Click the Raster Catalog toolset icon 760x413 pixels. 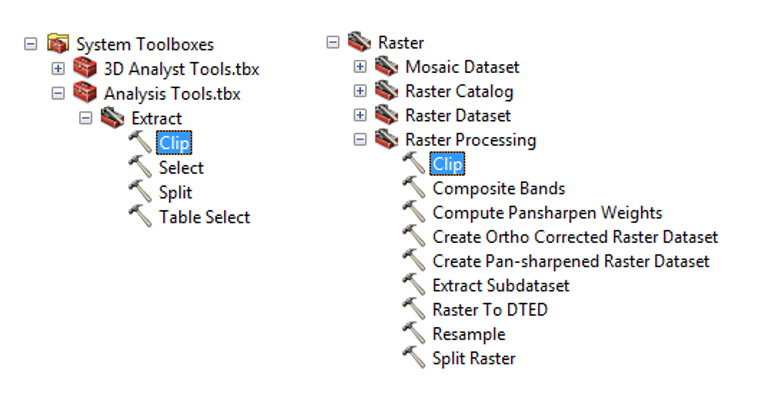click(x=387, y=92)
